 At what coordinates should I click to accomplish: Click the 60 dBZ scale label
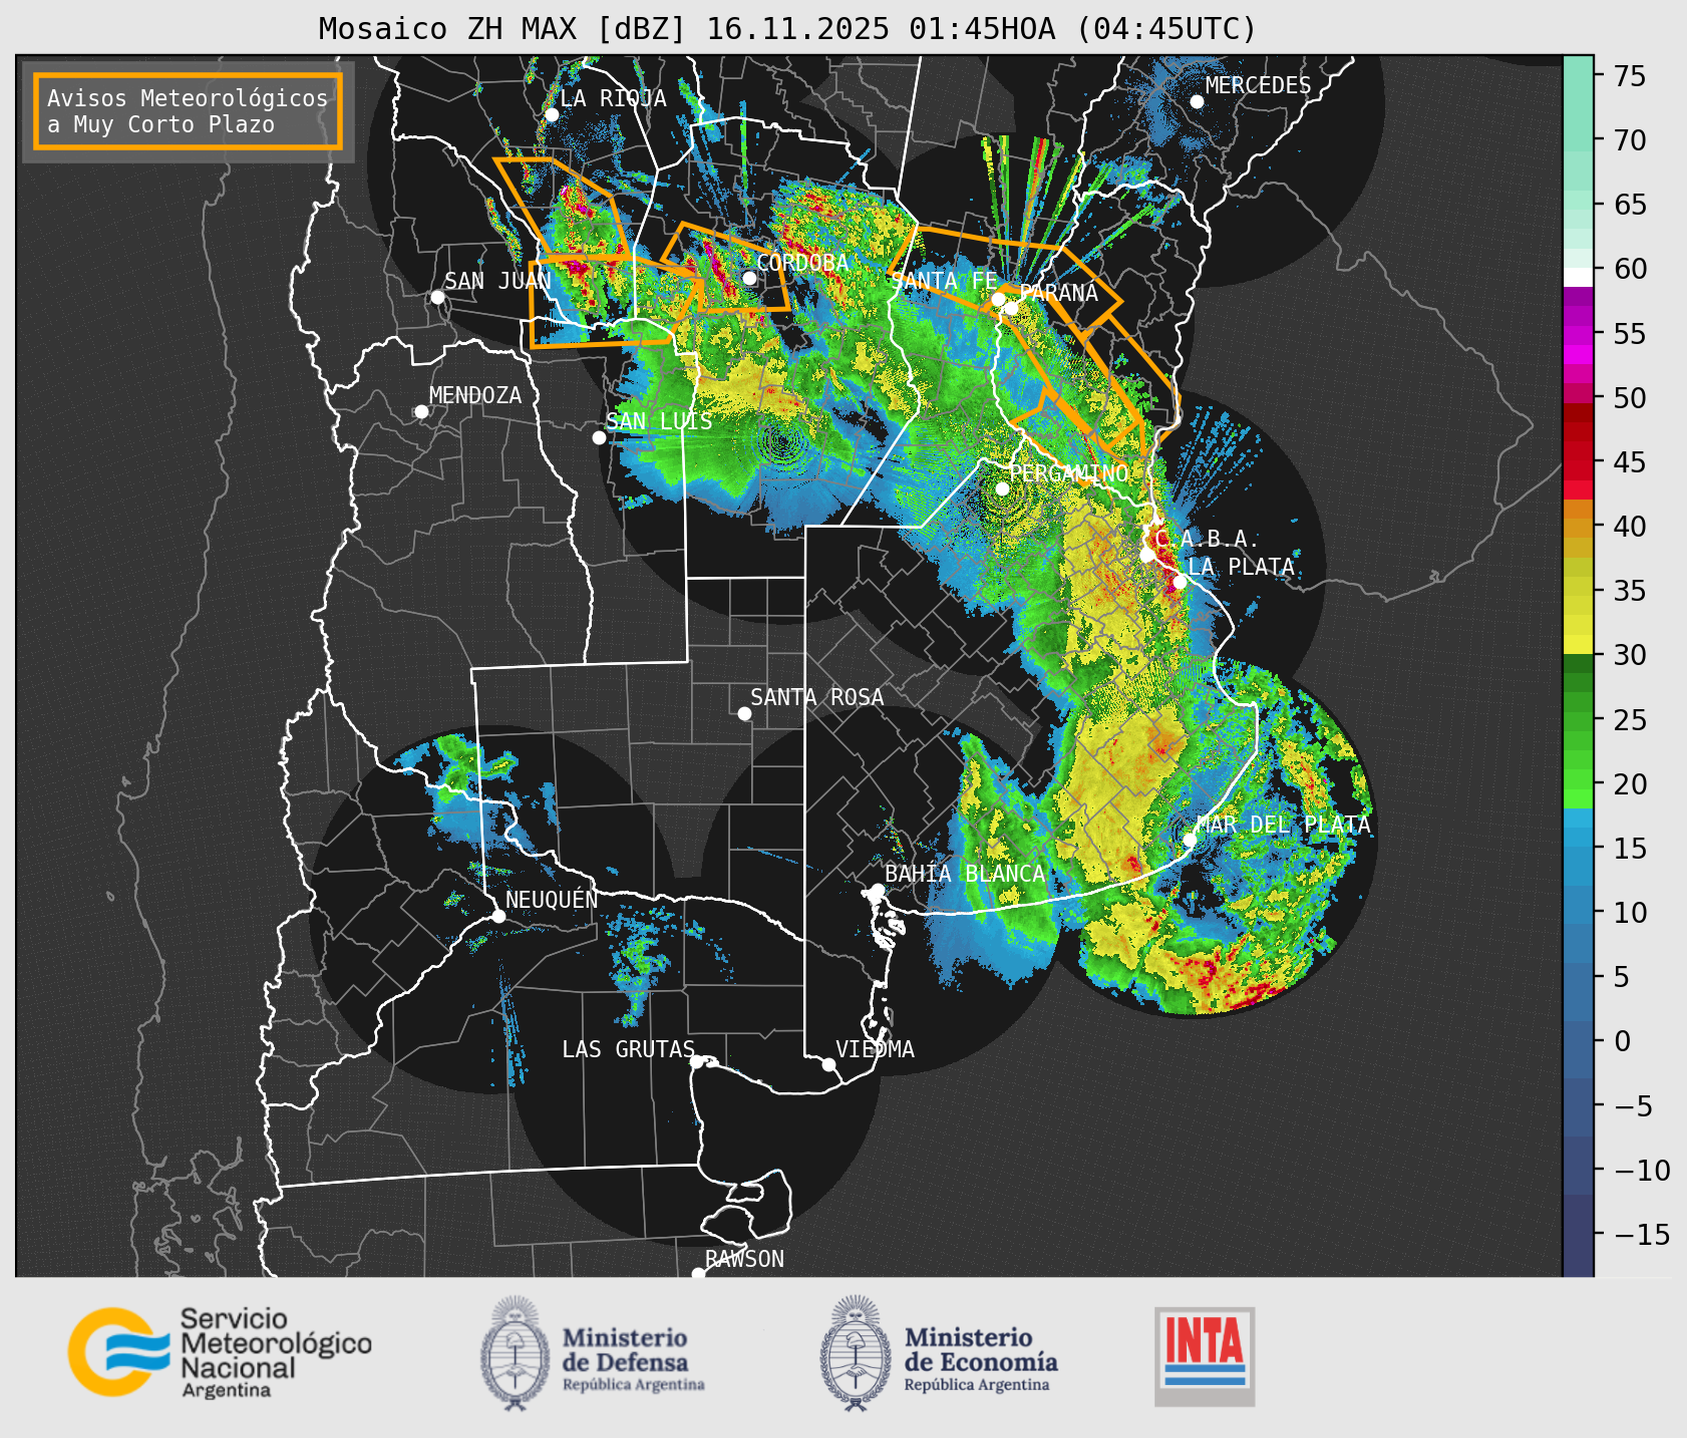click(x=1631, y=269)
